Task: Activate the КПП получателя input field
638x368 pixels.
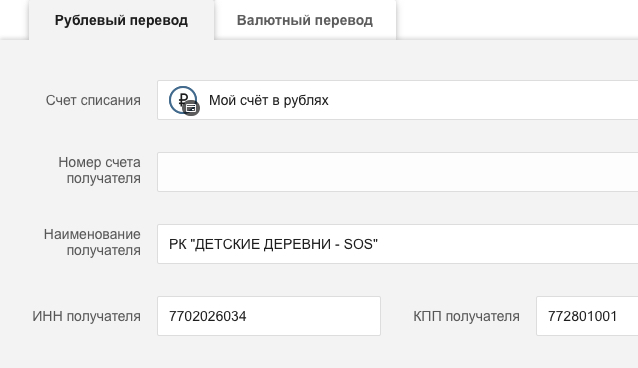Action: (587, 316)
